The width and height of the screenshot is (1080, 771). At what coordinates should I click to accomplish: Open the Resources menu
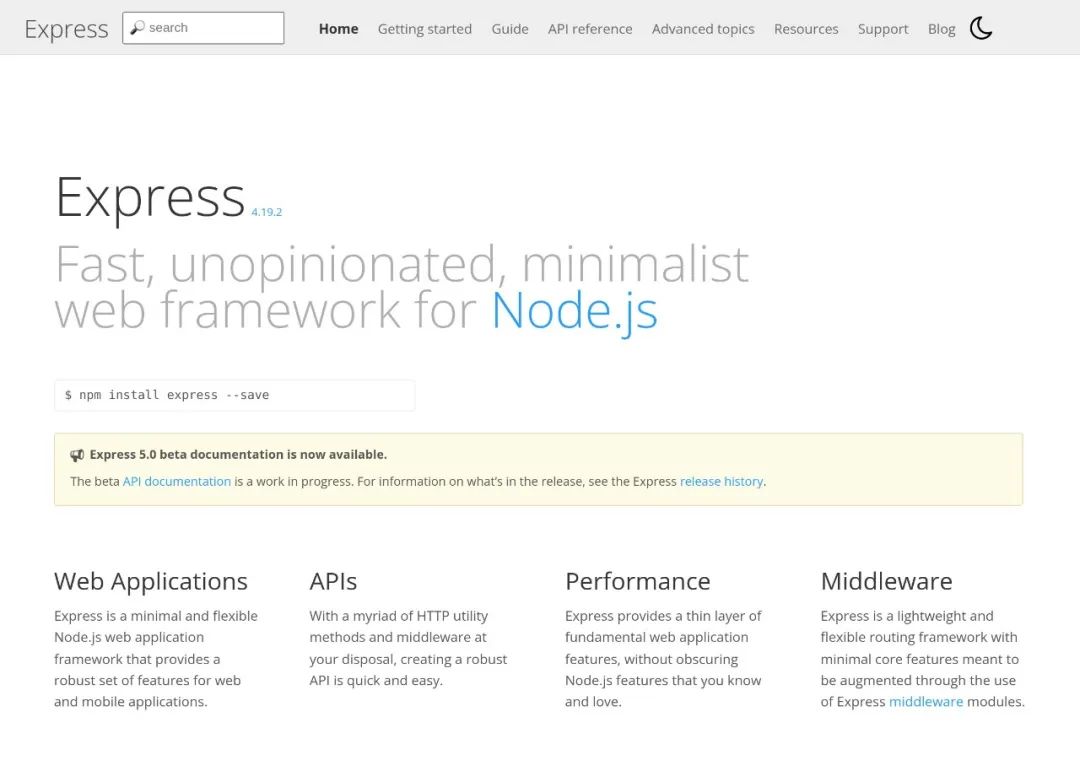coord(806,29)
